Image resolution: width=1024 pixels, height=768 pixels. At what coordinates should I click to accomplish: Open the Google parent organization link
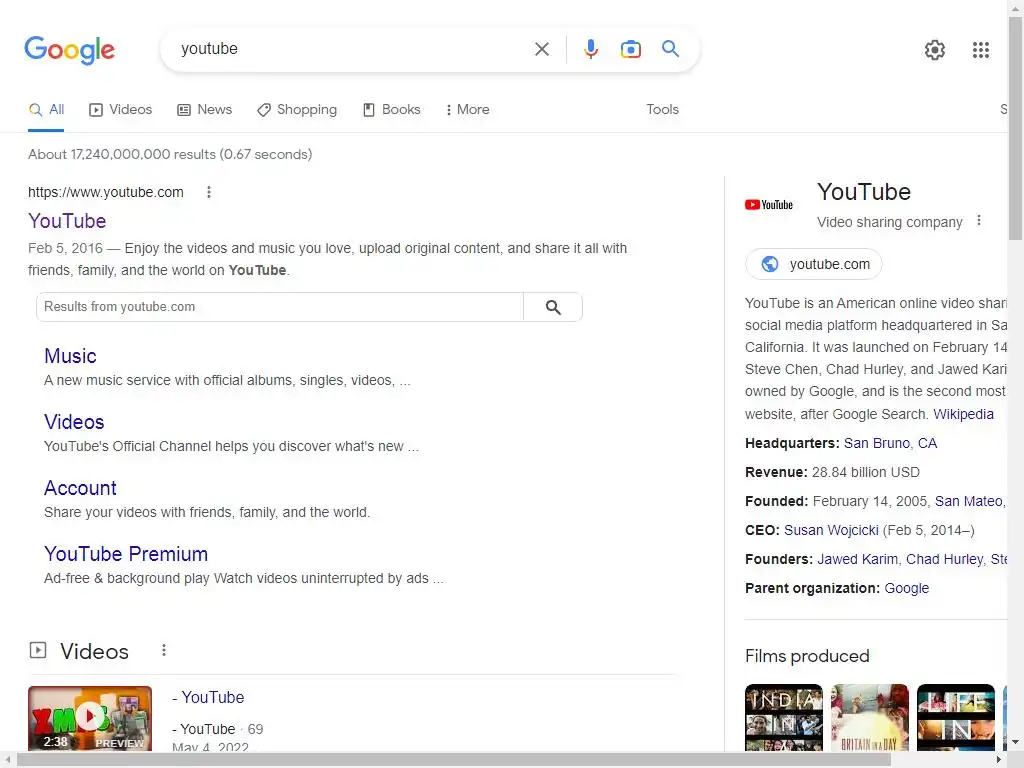point(906,588)
